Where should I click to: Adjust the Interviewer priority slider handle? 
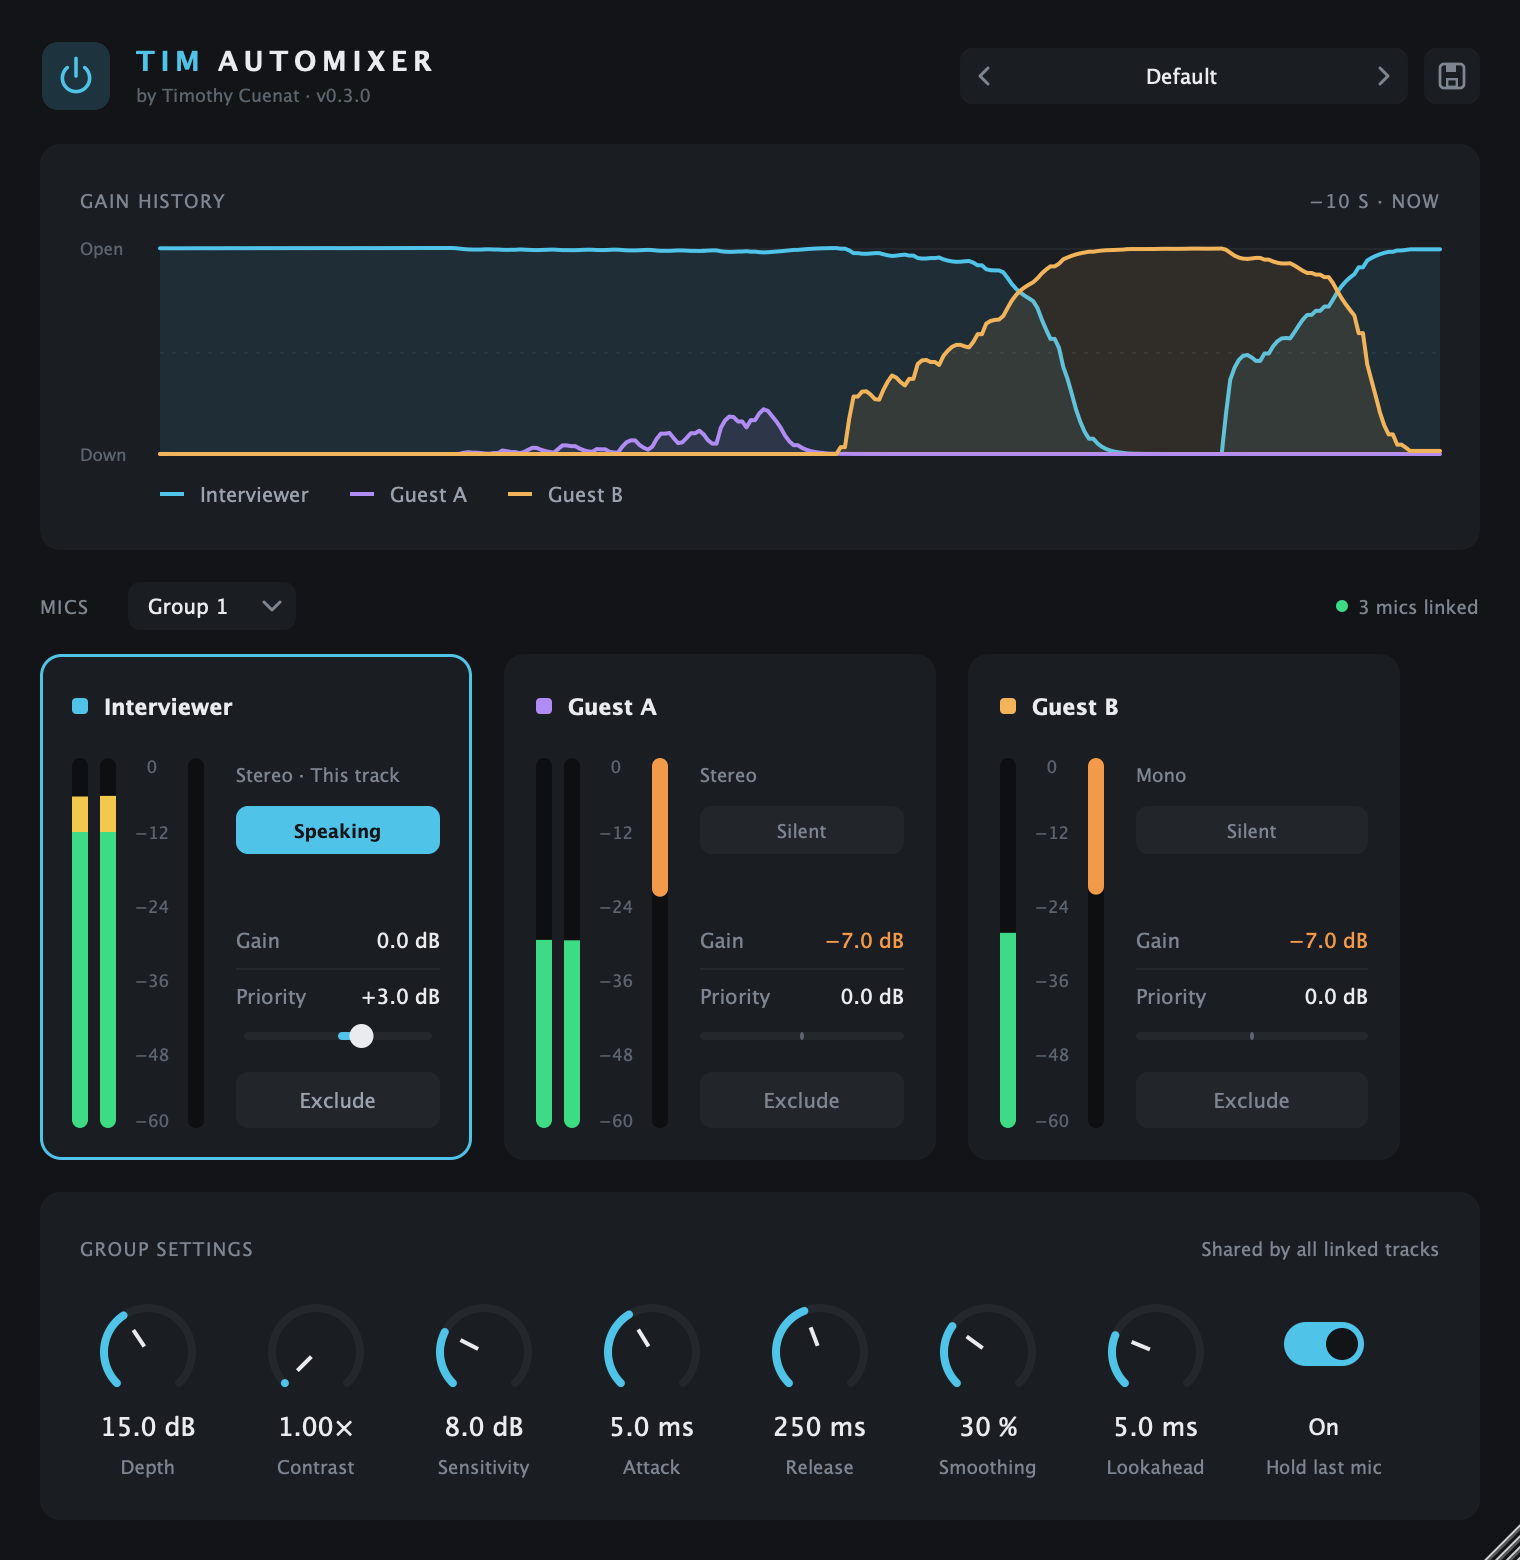coord(362,1036)
